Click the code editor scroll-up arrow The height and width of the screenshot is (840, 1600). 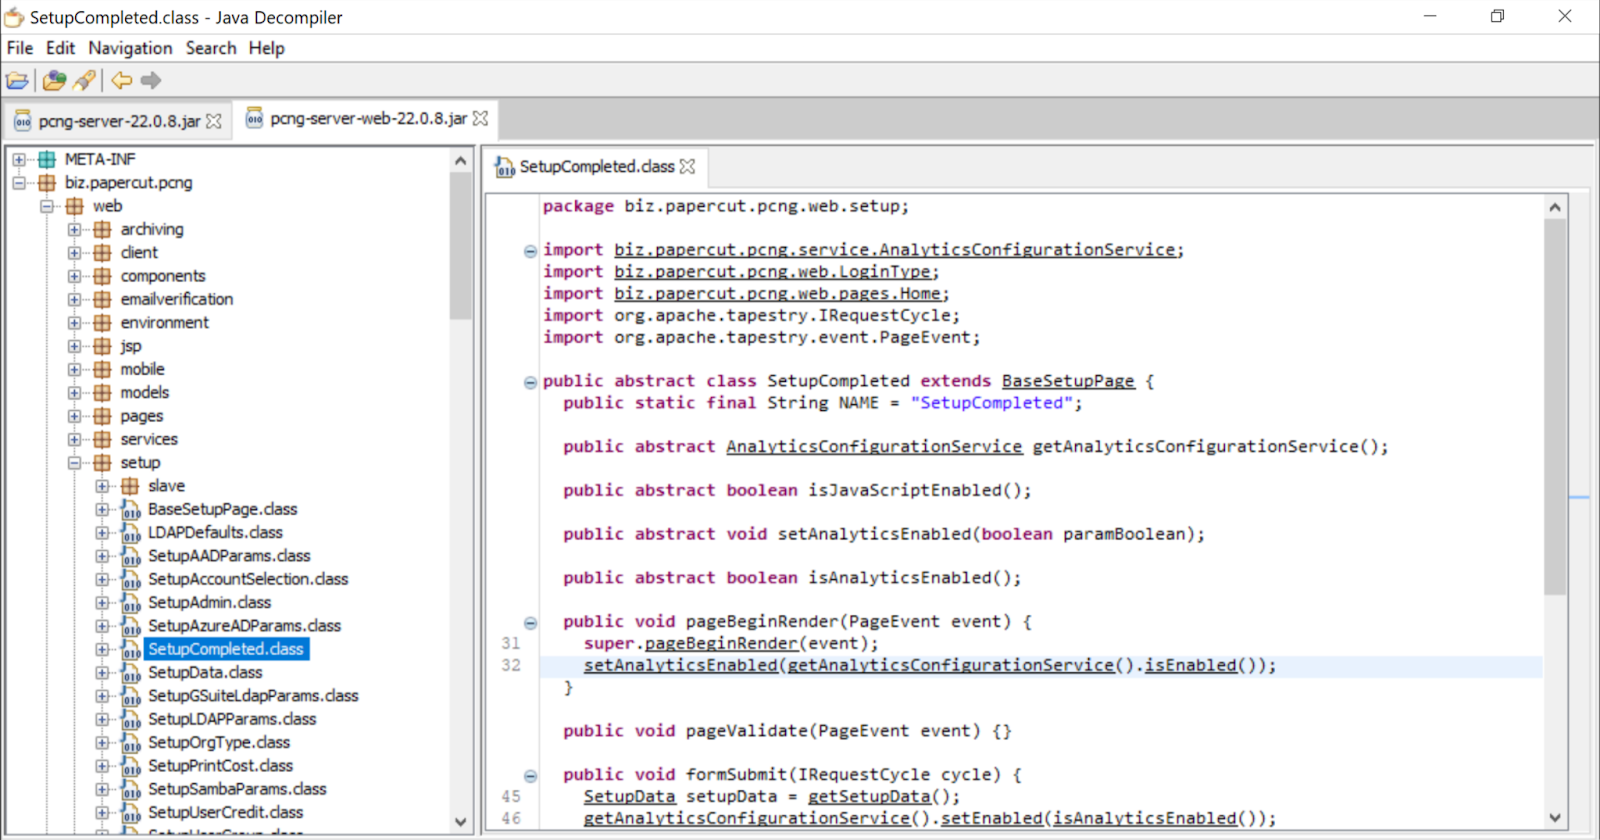1555,207
